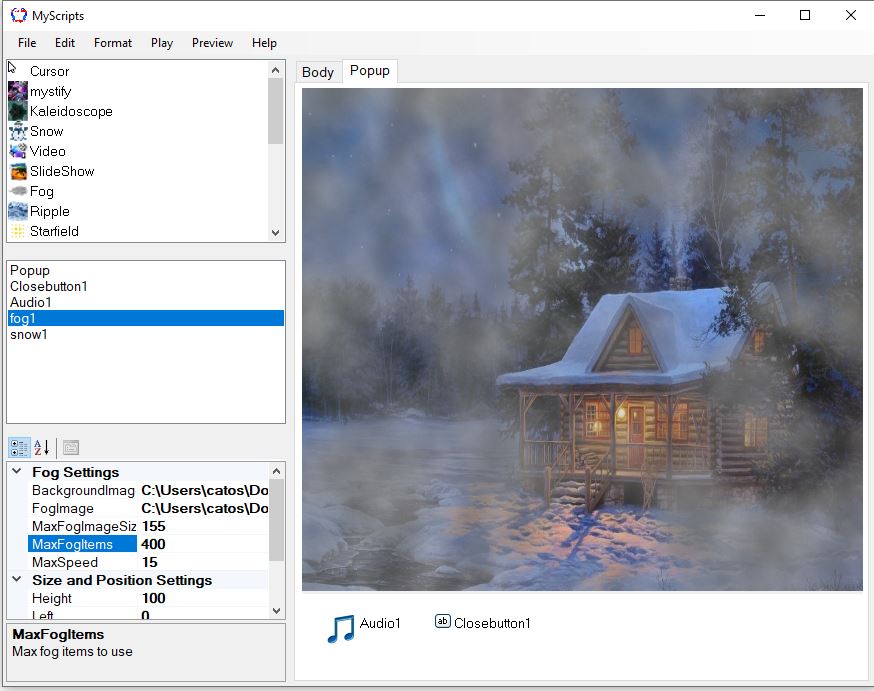Click property grid scroll up arrow

276,471
